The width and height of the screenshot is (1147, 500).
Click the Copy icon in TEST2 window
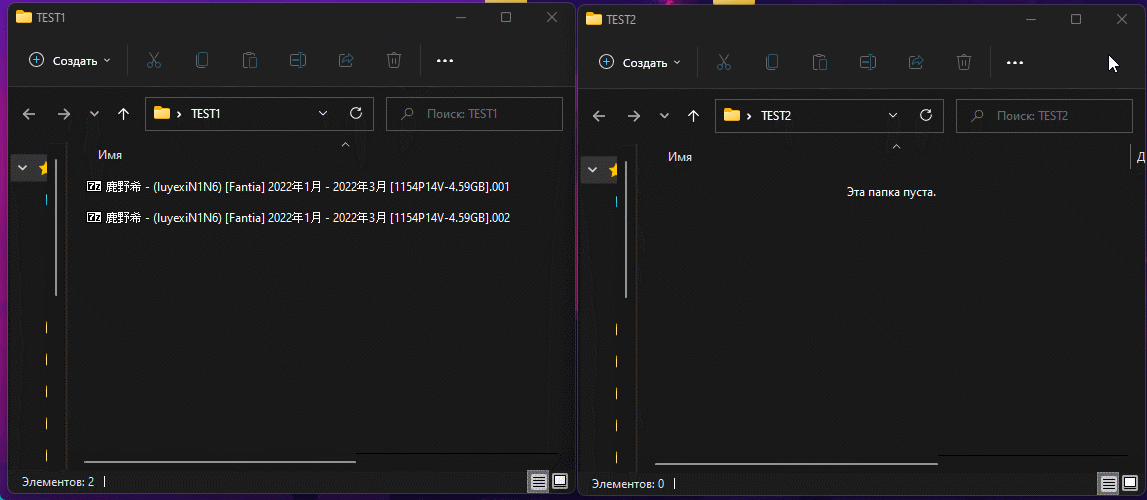772,62
